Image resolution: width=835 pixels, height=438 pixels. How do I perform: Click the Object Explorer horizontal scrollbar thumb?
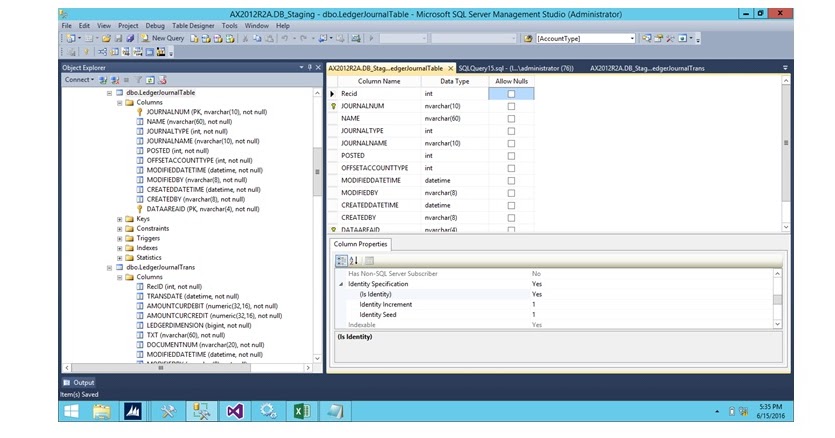[x=161, y=368]
